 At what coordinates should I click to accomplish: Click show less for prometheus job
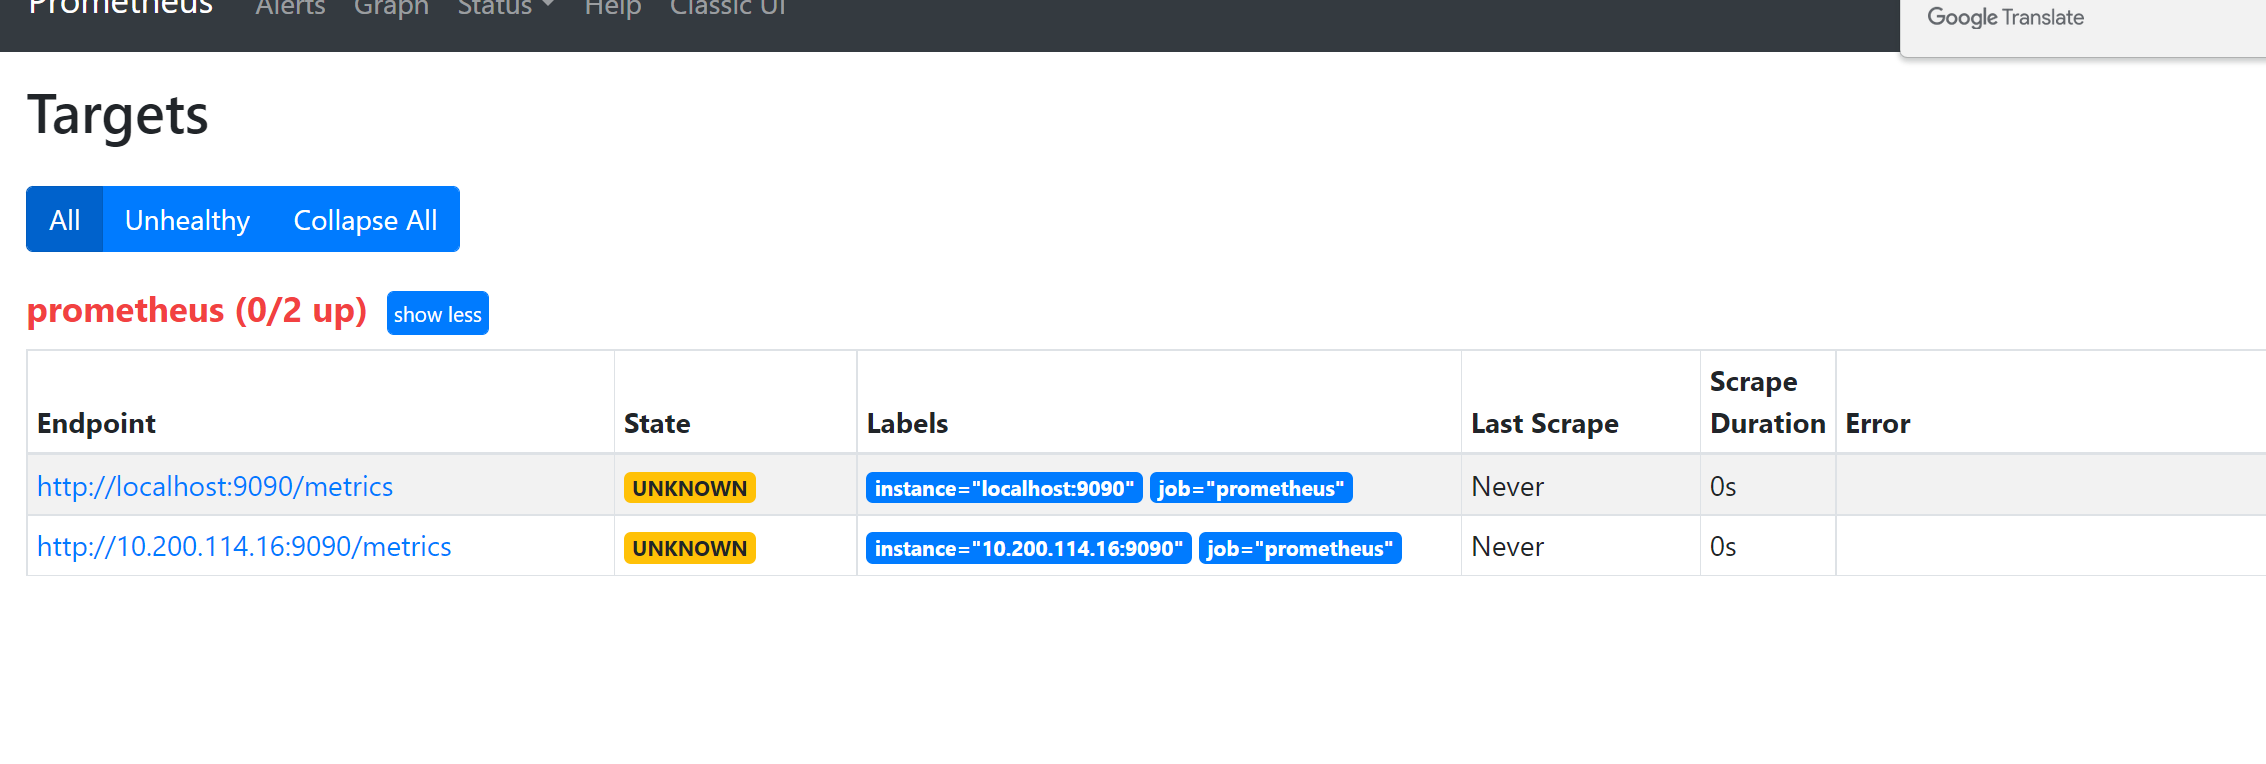click(x=437, y=314)
